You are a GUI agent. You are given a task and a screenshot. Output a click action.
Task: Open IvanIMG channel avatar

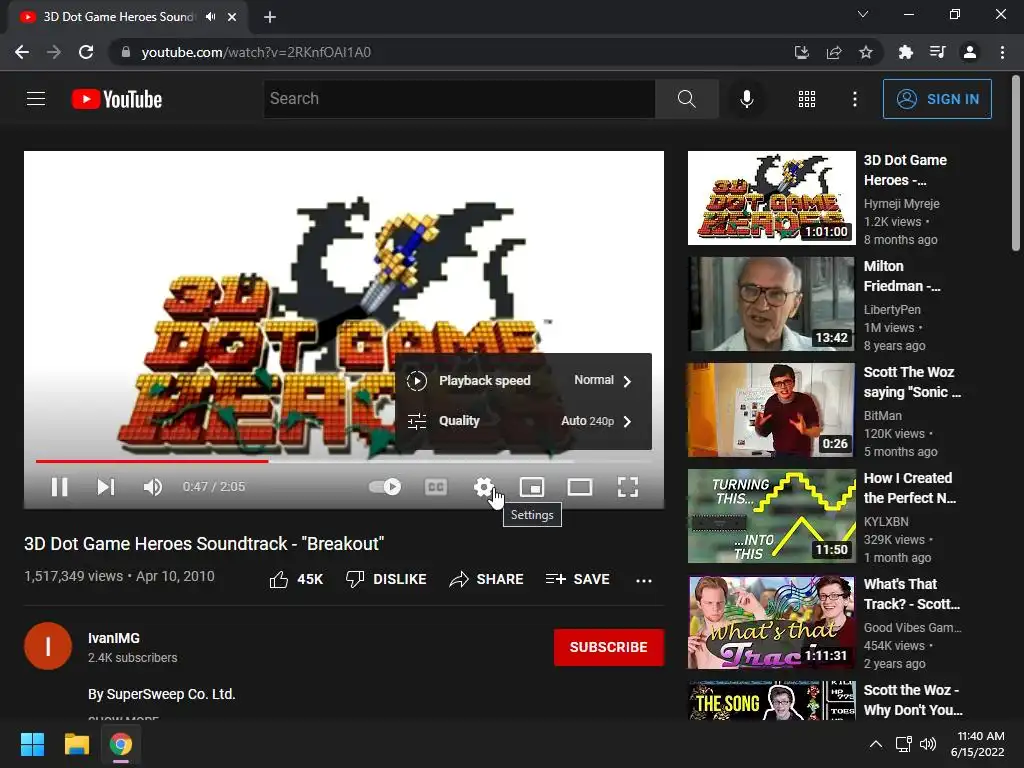pos(48,646)
